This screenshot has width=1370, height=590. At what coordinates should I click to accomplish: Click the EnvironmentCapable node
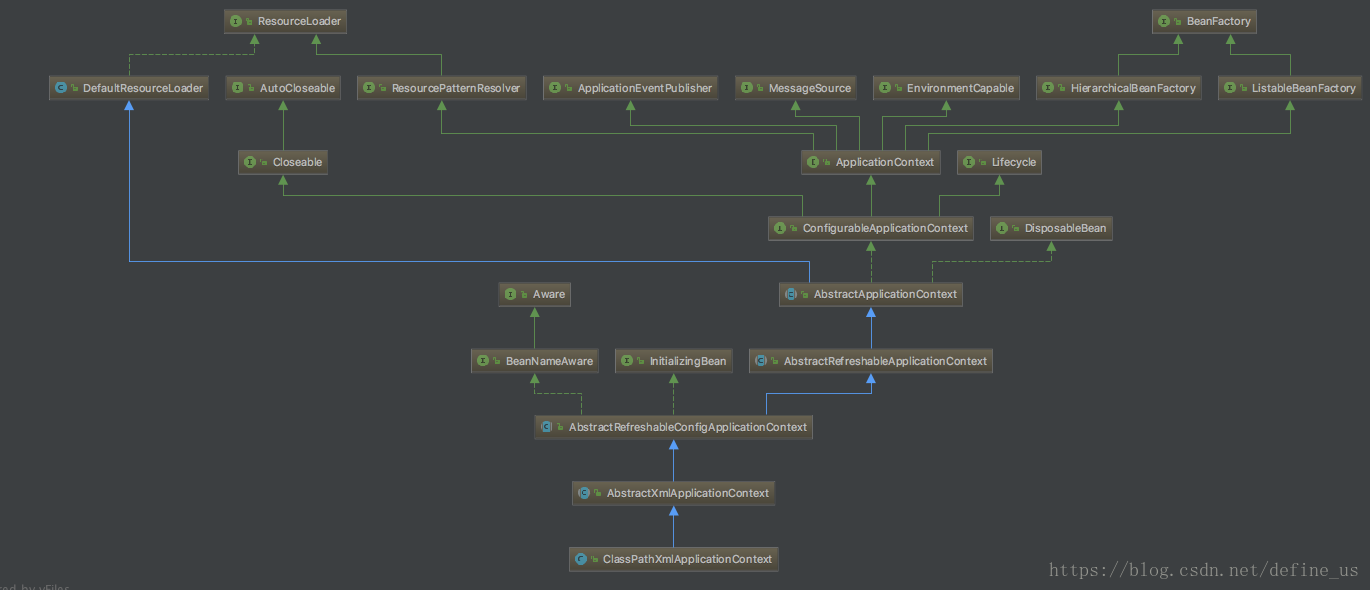pos(946,88)
